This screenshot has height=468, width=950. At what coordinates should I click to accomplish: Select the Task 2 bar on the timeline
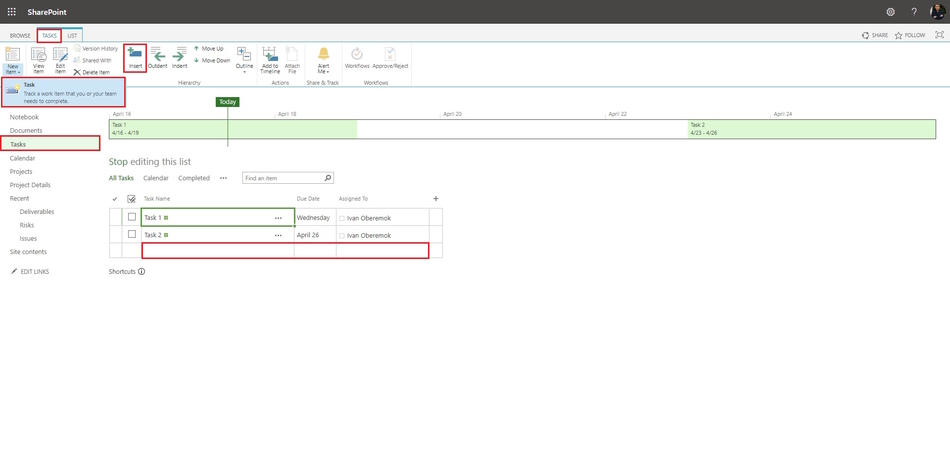click(x=812, y=129)
